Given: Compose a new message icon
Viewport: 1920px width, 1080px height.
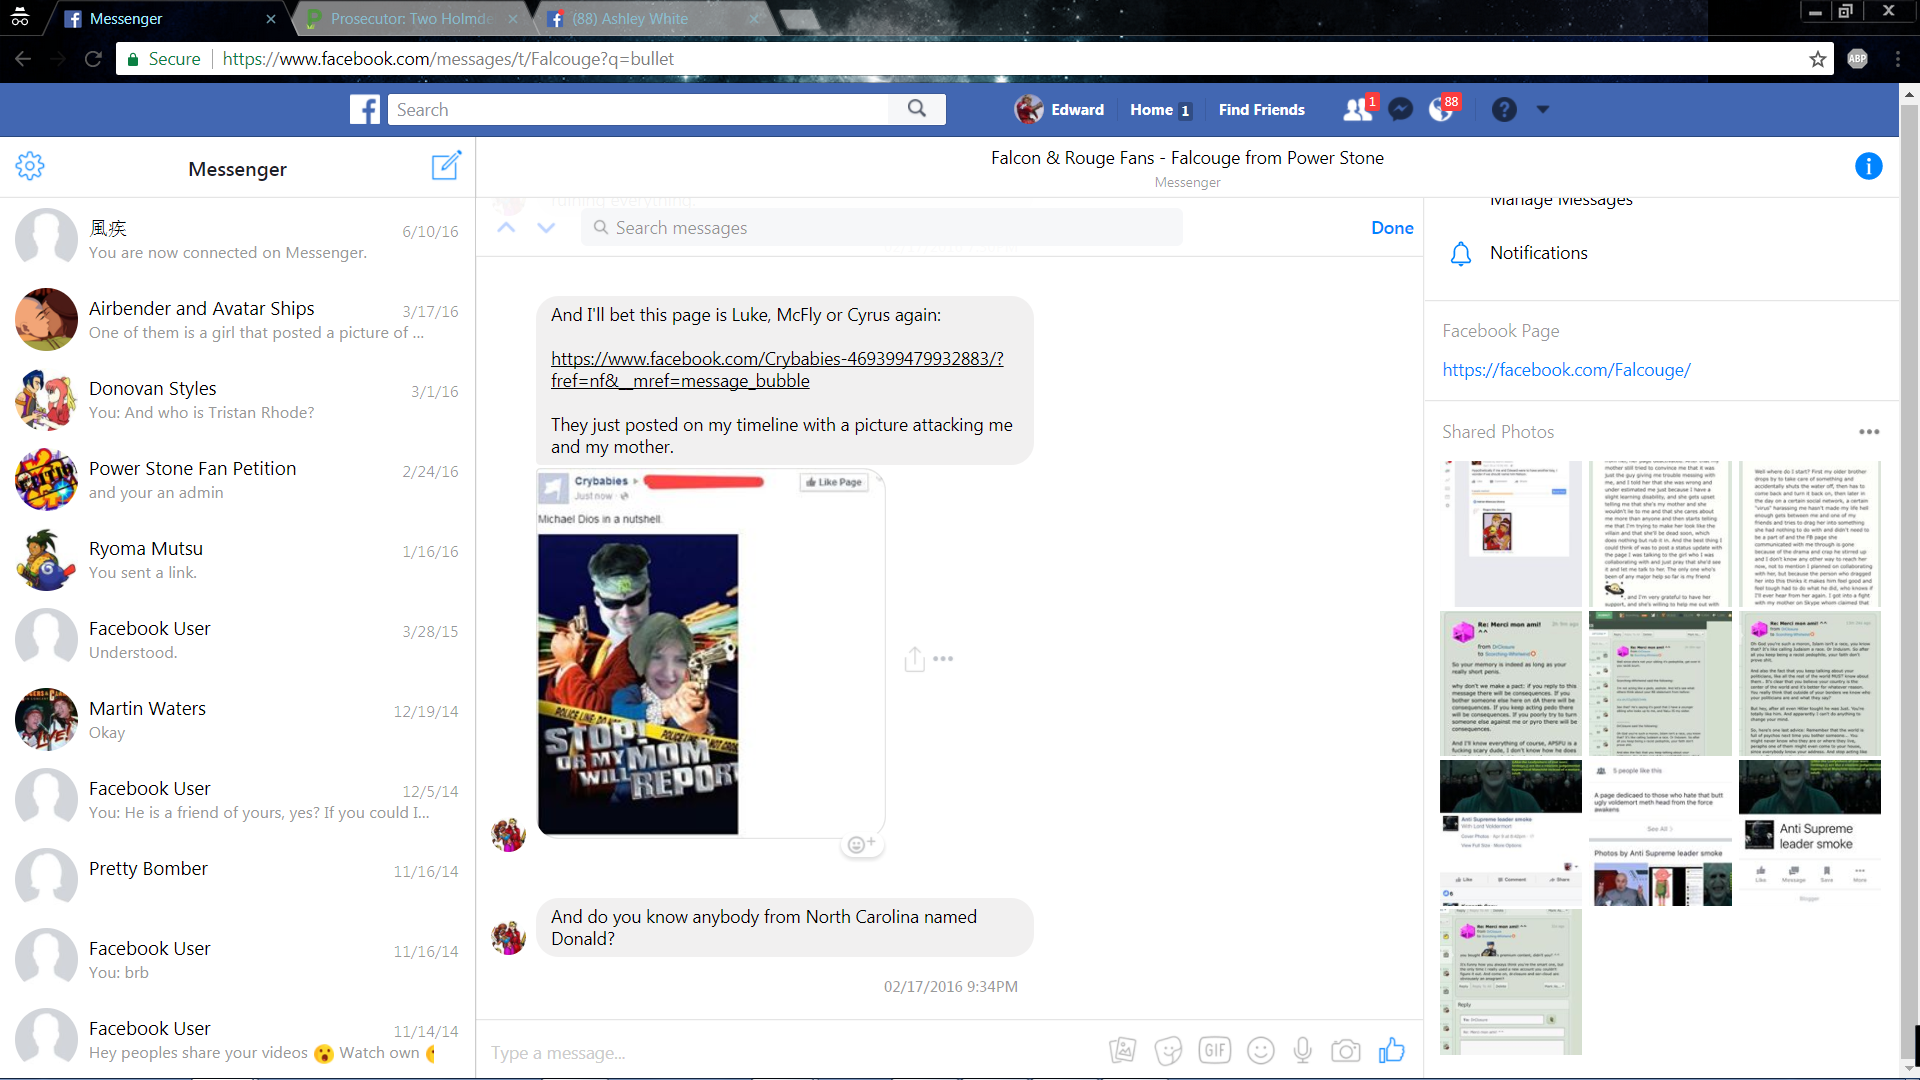Looking at the screenshot, I should click(446, 165).
